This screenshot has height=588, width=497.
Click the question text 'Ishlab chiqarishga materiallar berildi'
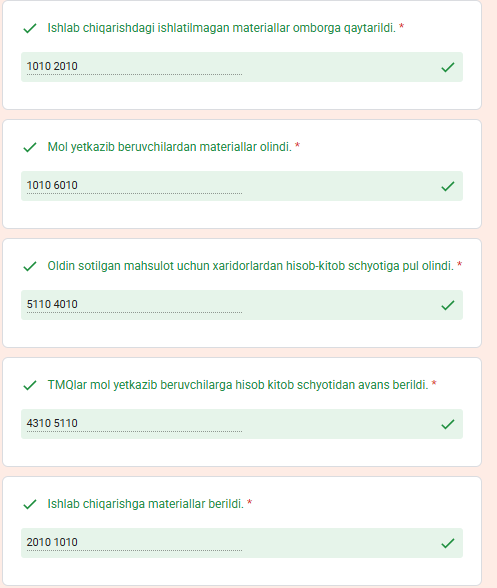coord(146,504)
